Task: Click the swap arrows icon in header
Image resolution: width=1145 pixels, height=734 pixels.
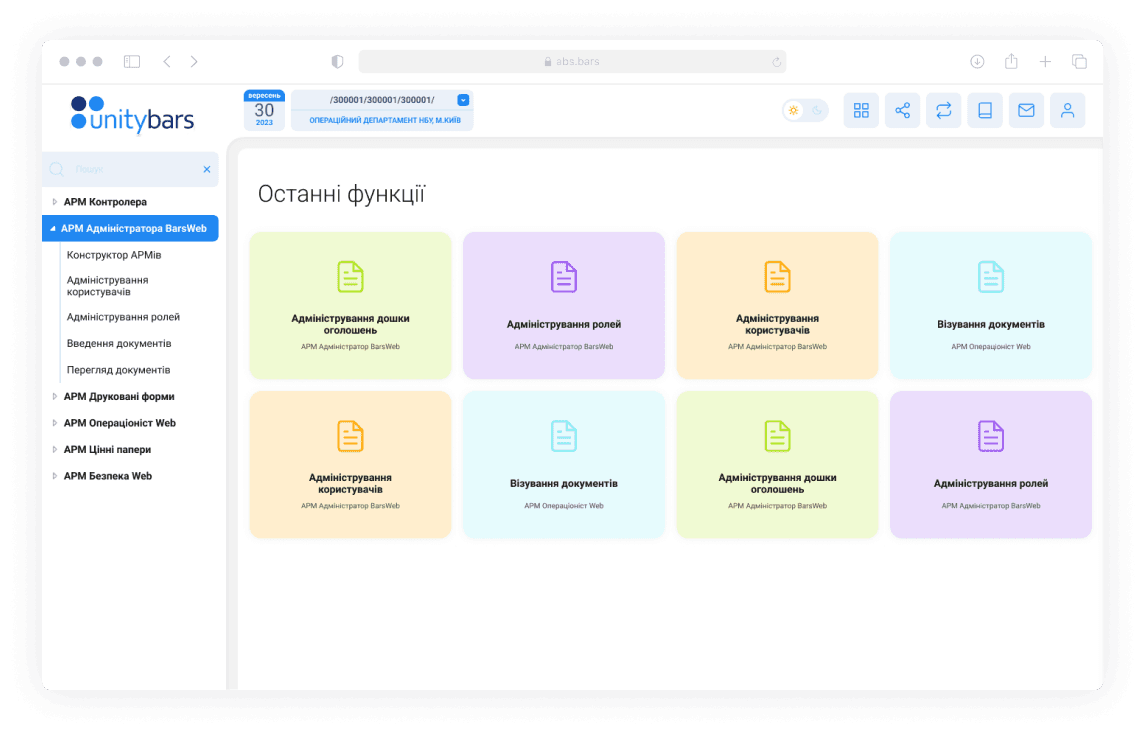Action: 943,110
